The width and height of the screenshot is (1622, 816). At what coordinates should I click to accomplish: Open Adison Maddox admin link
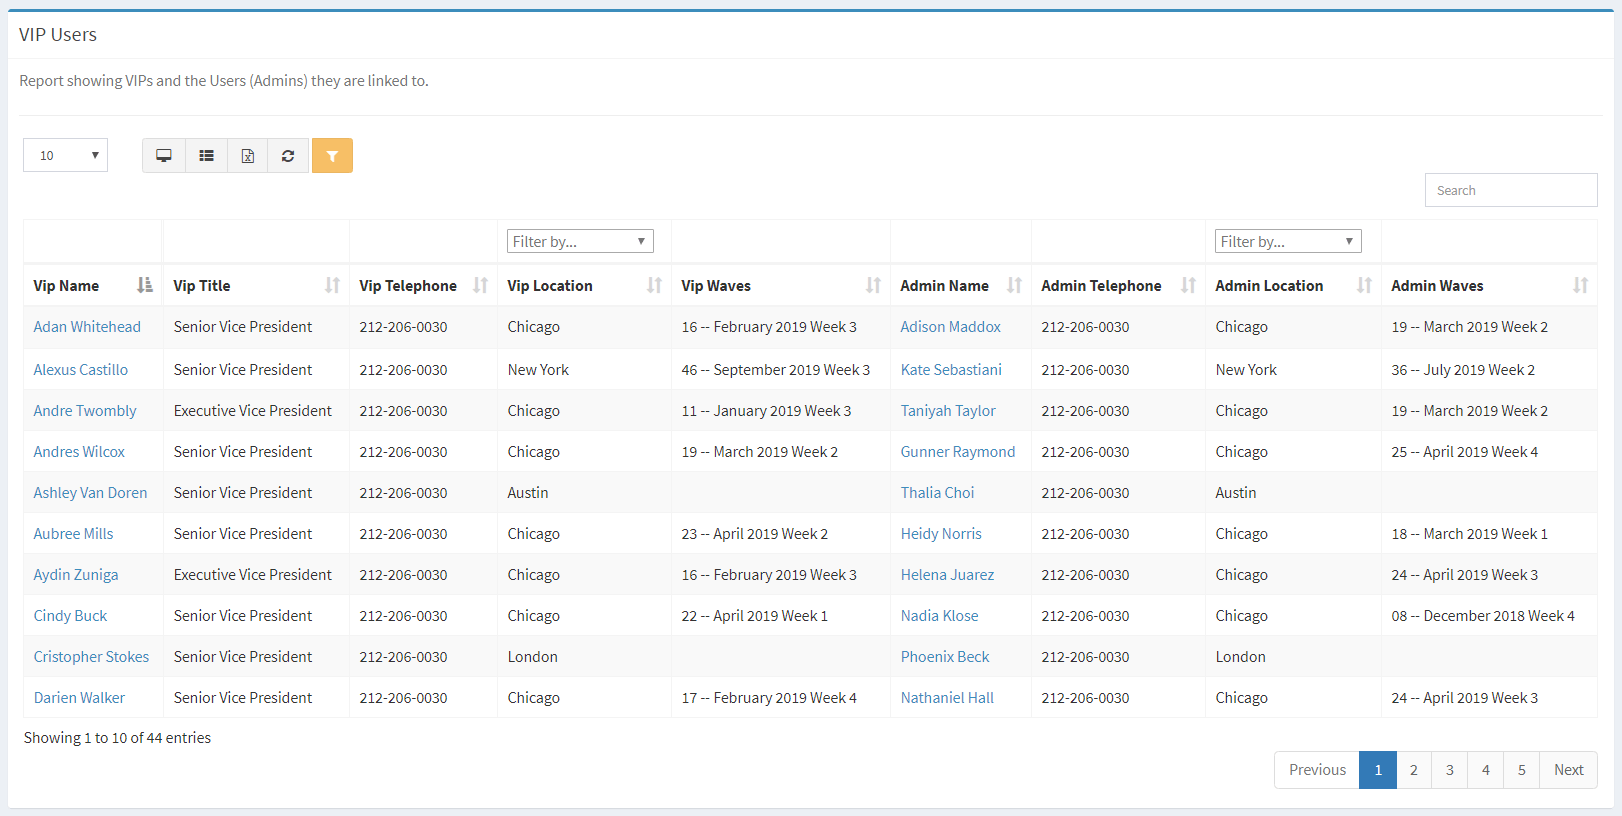click(x=950, y=327)
